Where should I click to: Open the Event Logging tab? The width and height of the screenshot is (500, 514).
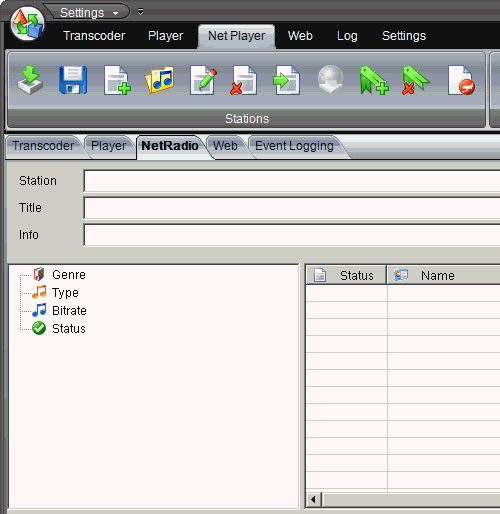click(294, 146)
